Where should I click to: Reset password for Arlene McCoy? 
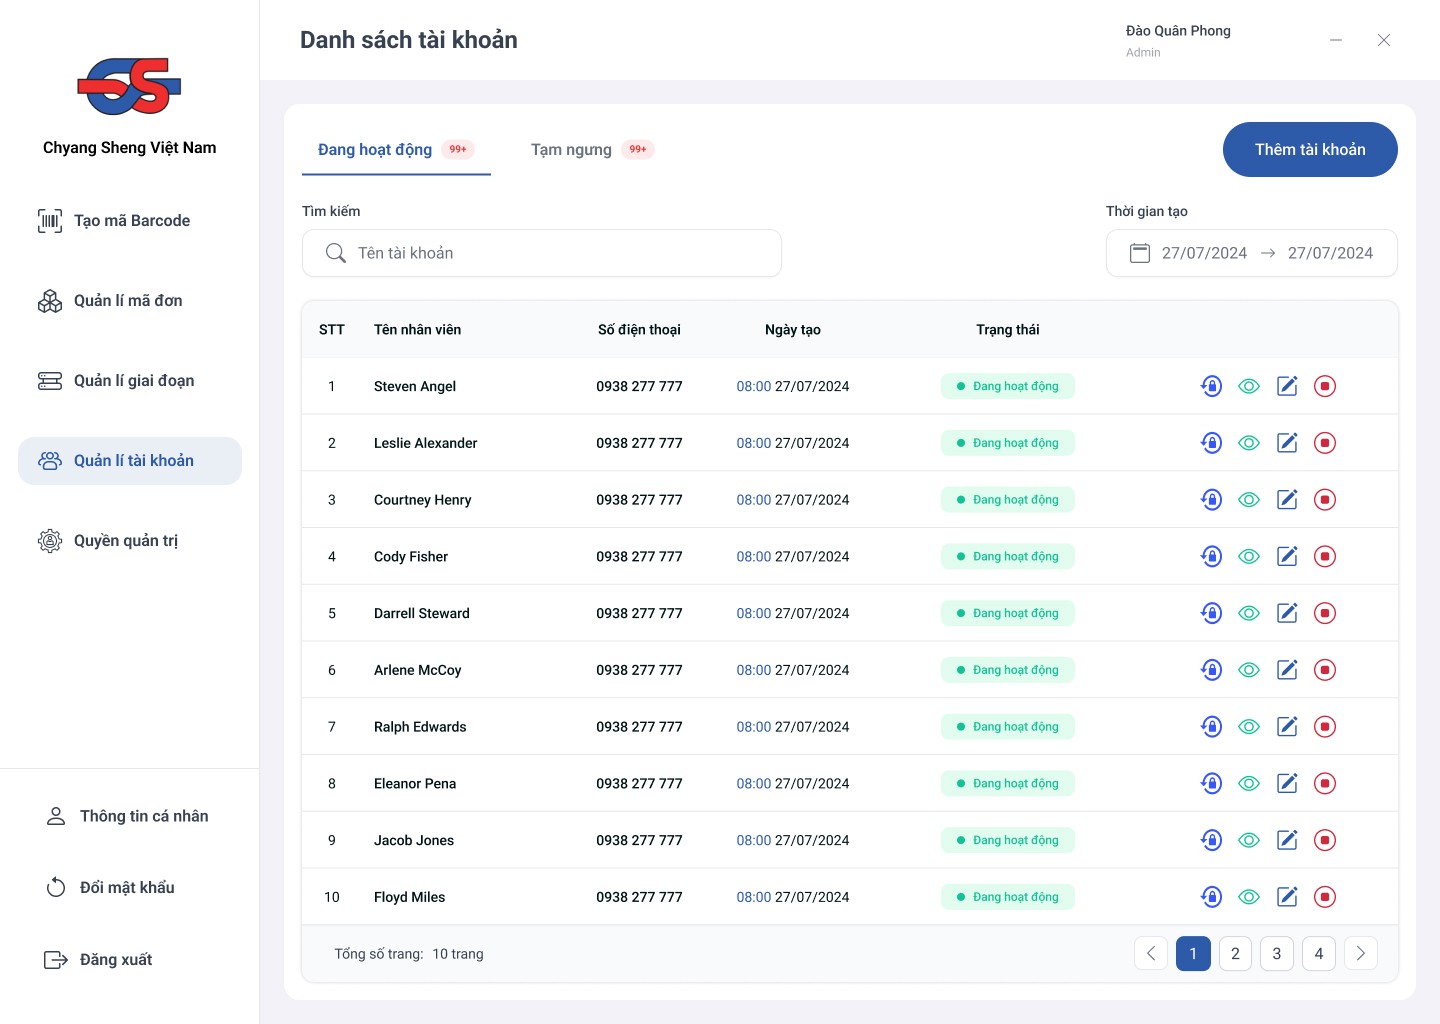click(x=1211, y=670)
